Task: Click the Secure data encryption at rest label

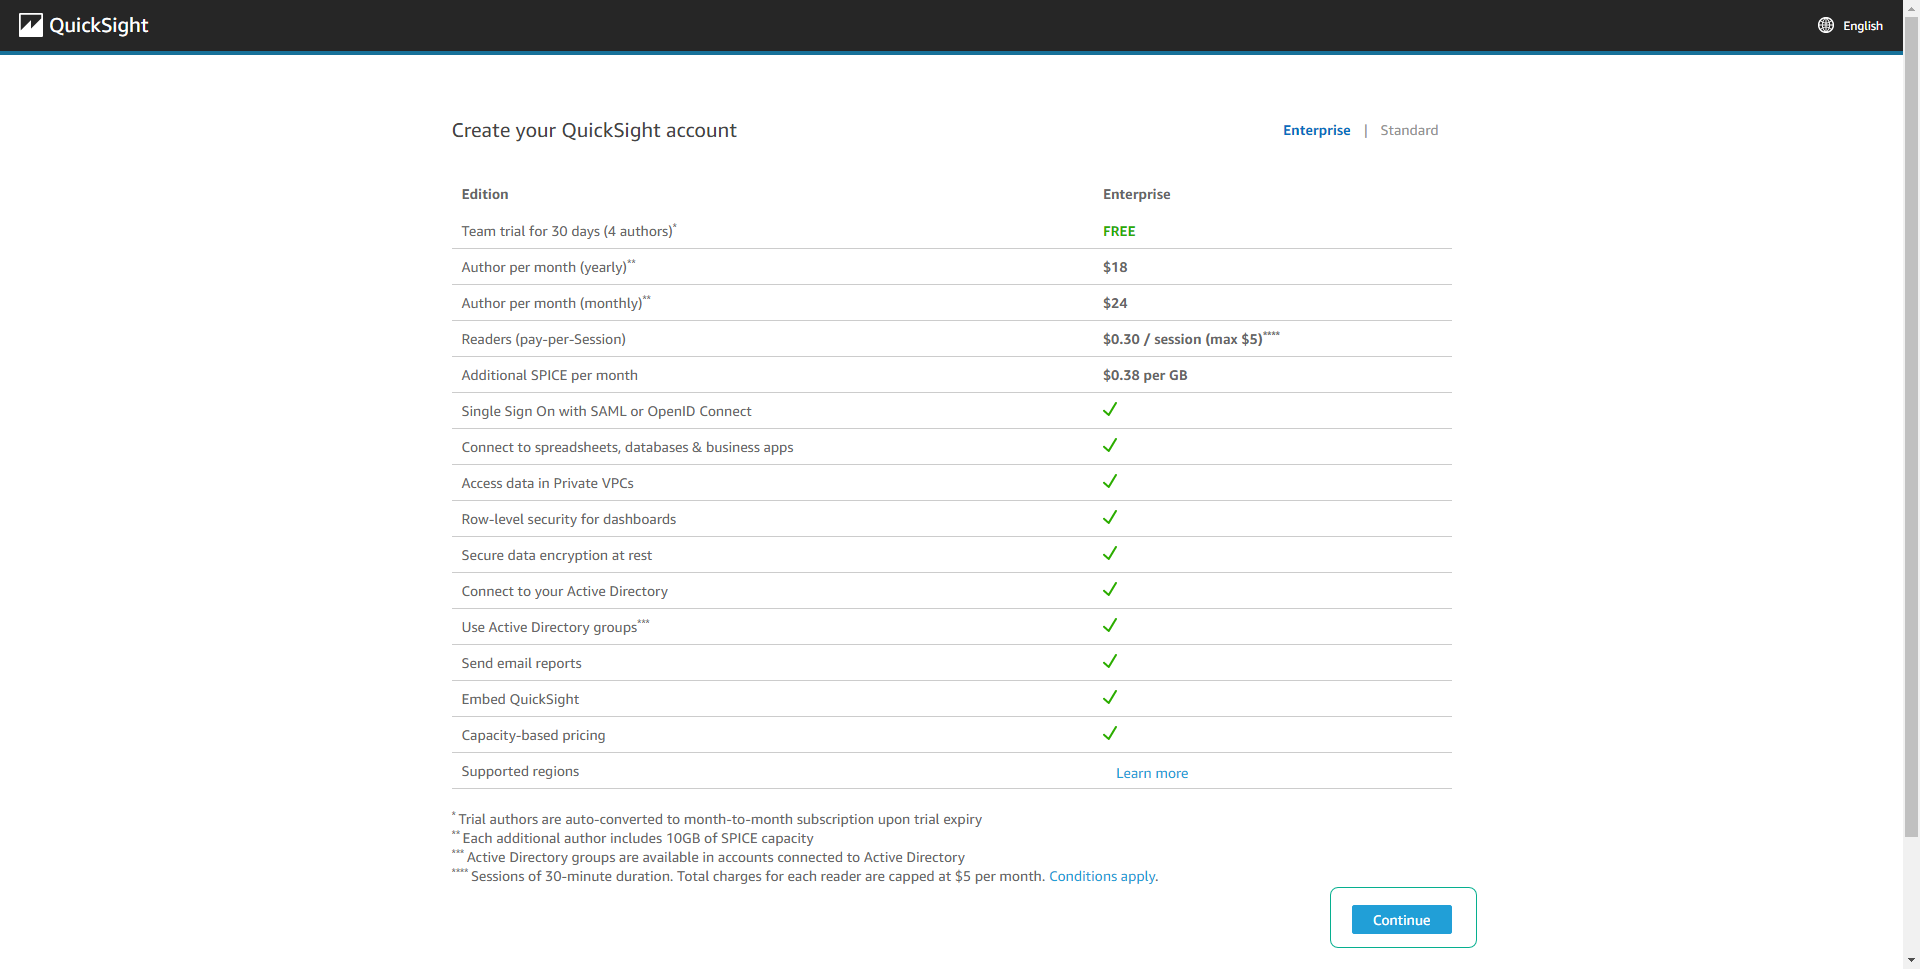Action: pyautogui.click(x=557, y=555)
